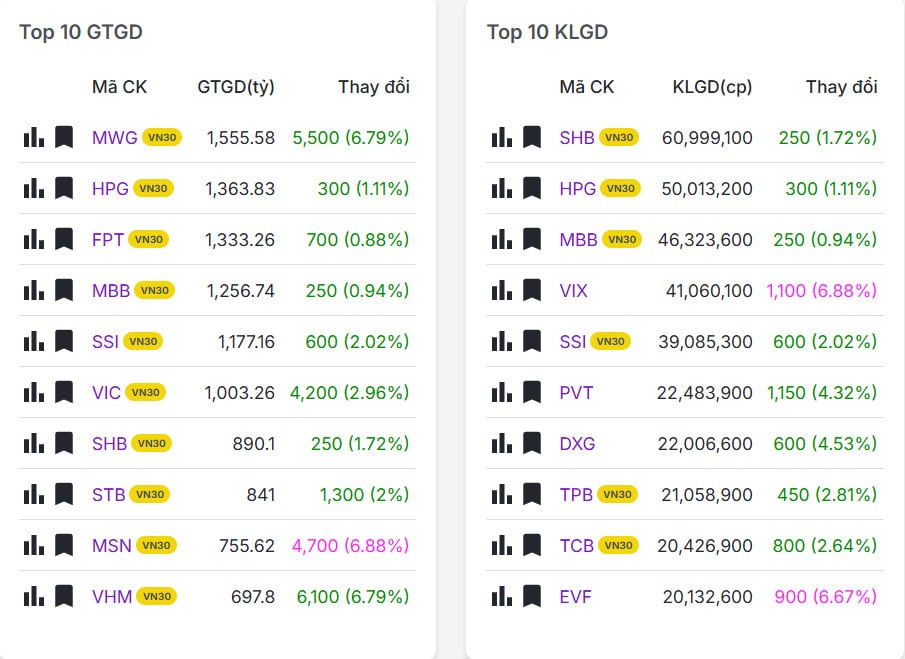Viewport: 905px width, 659px height.
Task: Open chart icon for SHB in KLGD list
Action: click(501, 137)
